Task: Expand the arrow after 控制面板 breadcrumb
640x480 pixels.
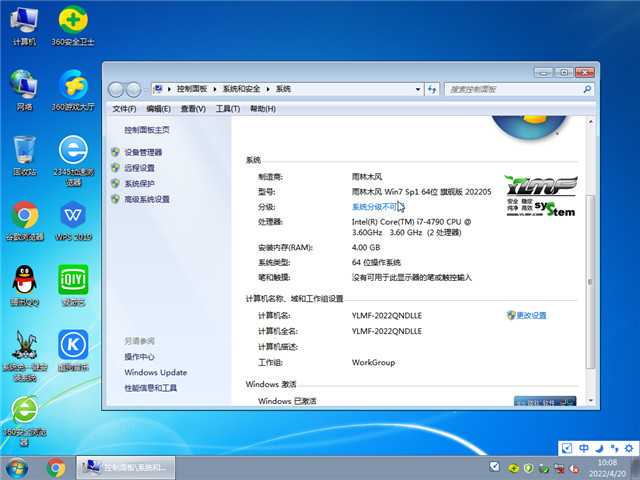Action: click(215, 89)
